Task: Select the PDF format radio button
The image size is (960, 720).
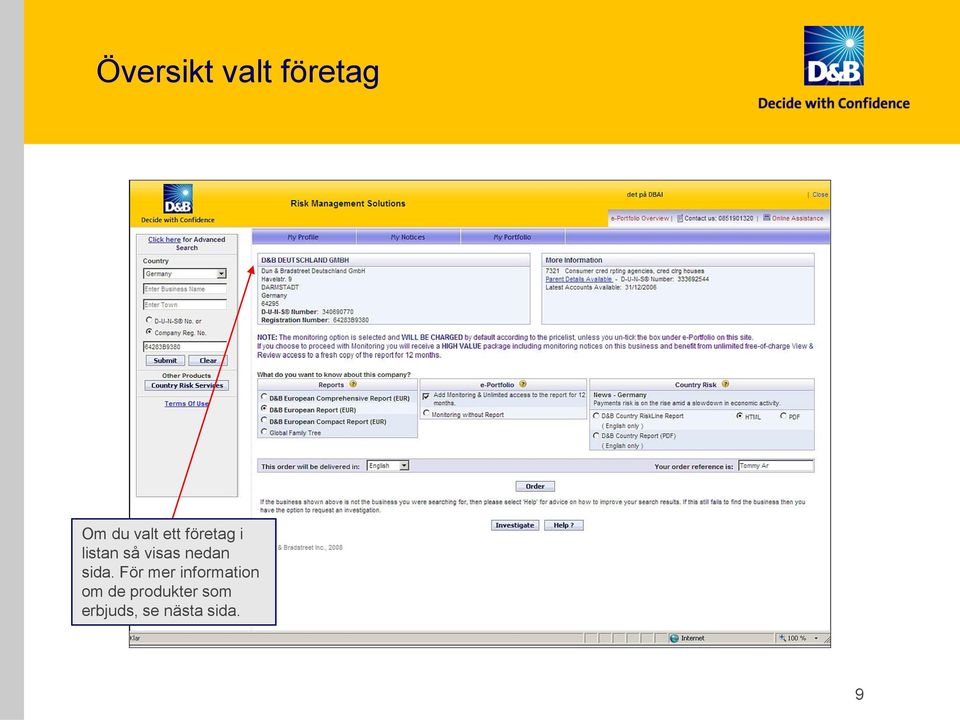Action: point(783,416)
